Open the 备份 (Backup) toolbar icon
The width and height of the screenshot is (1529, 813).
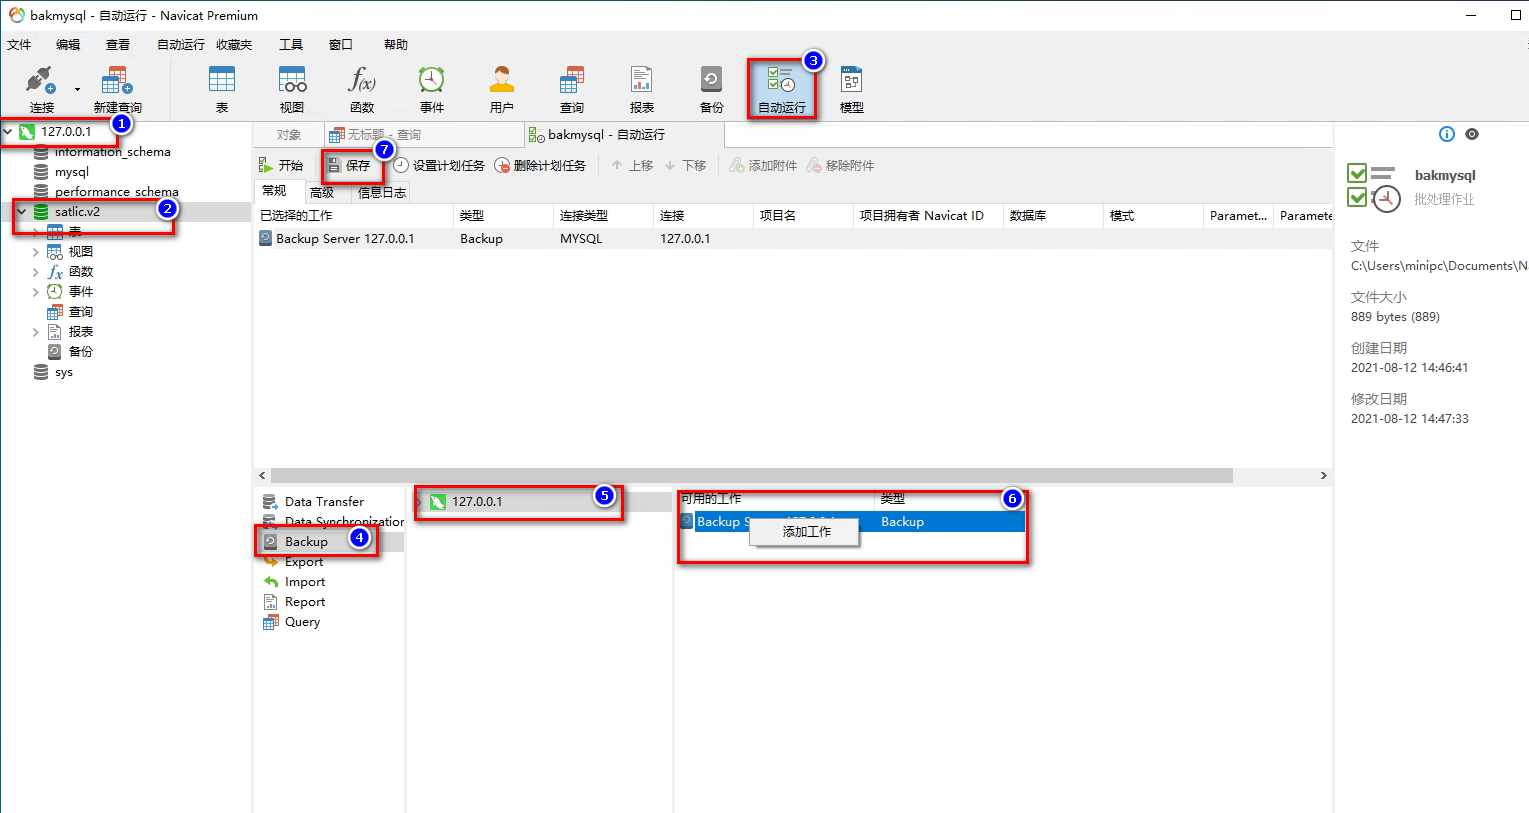(x=712, y=89)
